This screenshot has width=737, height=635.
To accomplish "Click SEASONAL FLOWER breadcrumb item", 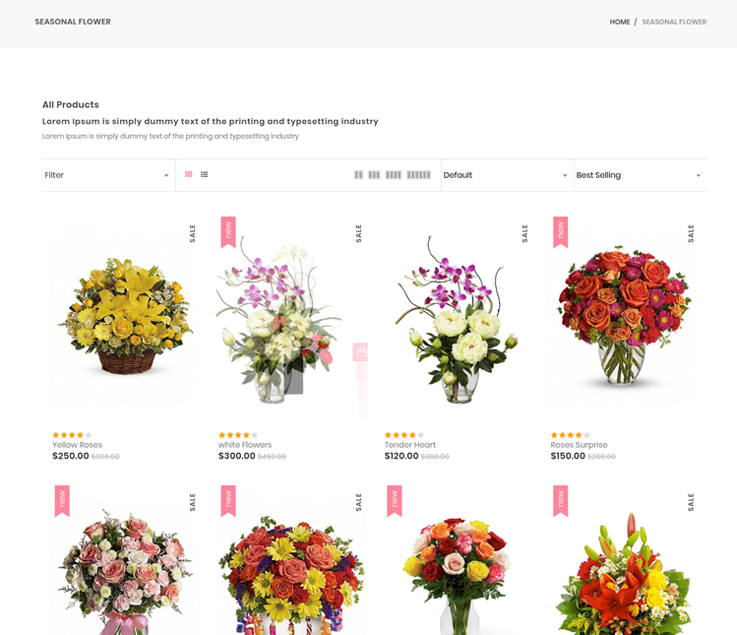I will [674, 22].
